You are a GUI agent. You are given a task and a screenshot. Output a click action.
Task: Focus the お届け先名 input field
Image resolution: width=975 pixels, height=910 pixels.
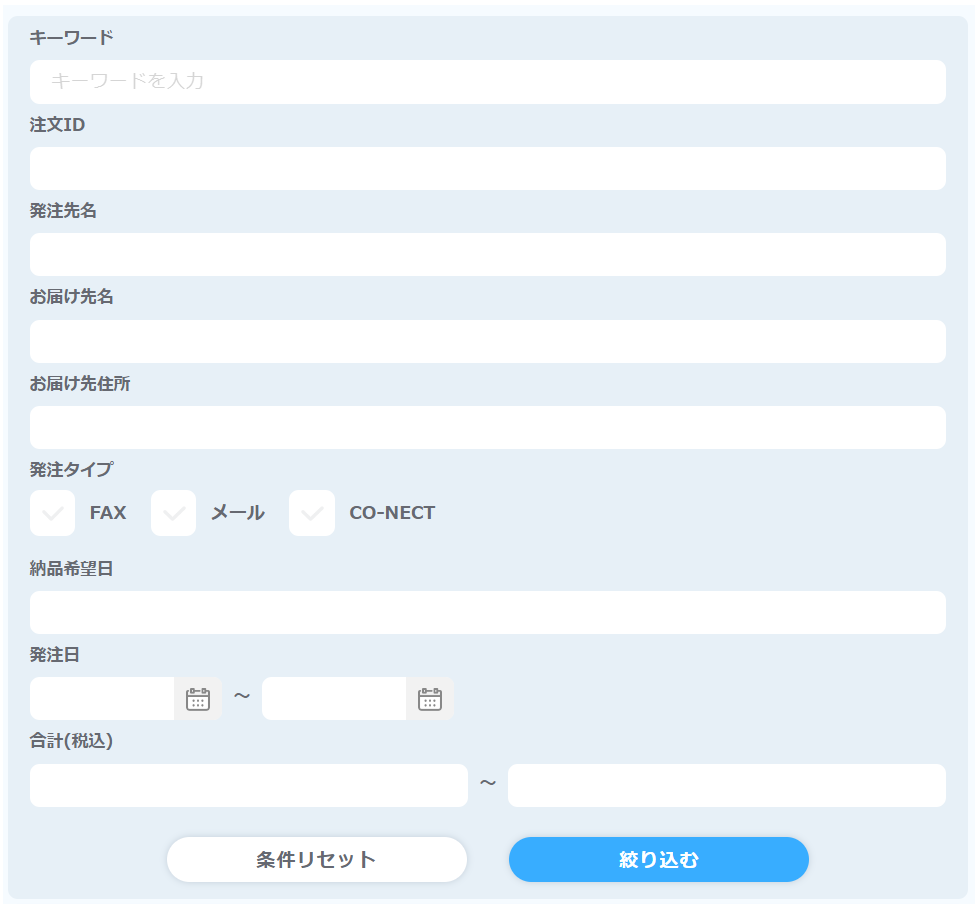[x=488, y=341]
